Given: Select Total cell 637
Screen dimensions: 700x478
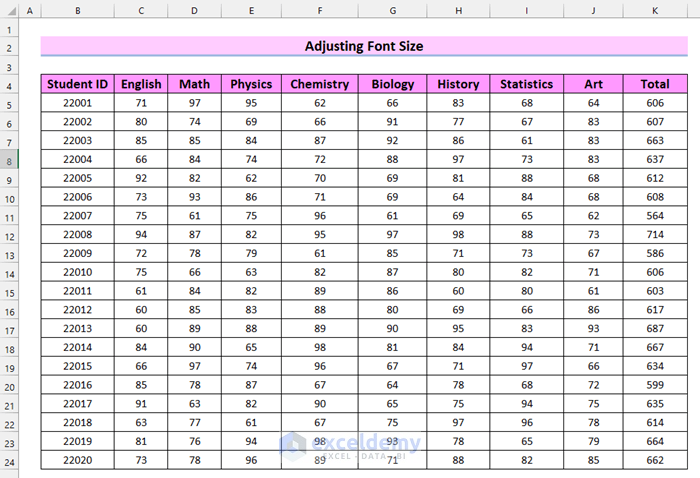Looking at the screenshot, I should pos(655,159).
